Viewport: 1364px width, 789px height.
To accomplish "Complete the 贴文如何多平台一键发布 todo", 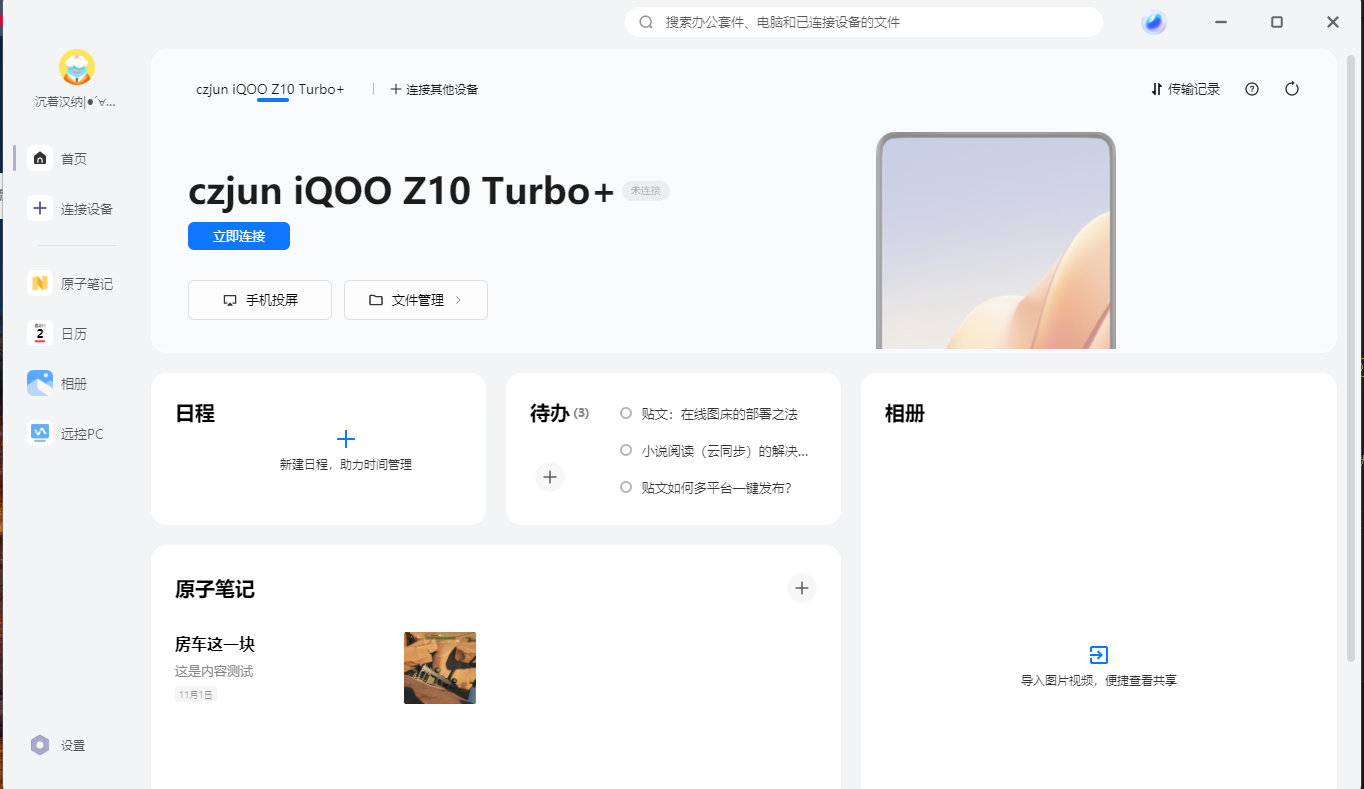I will click(x=626, y=487).
